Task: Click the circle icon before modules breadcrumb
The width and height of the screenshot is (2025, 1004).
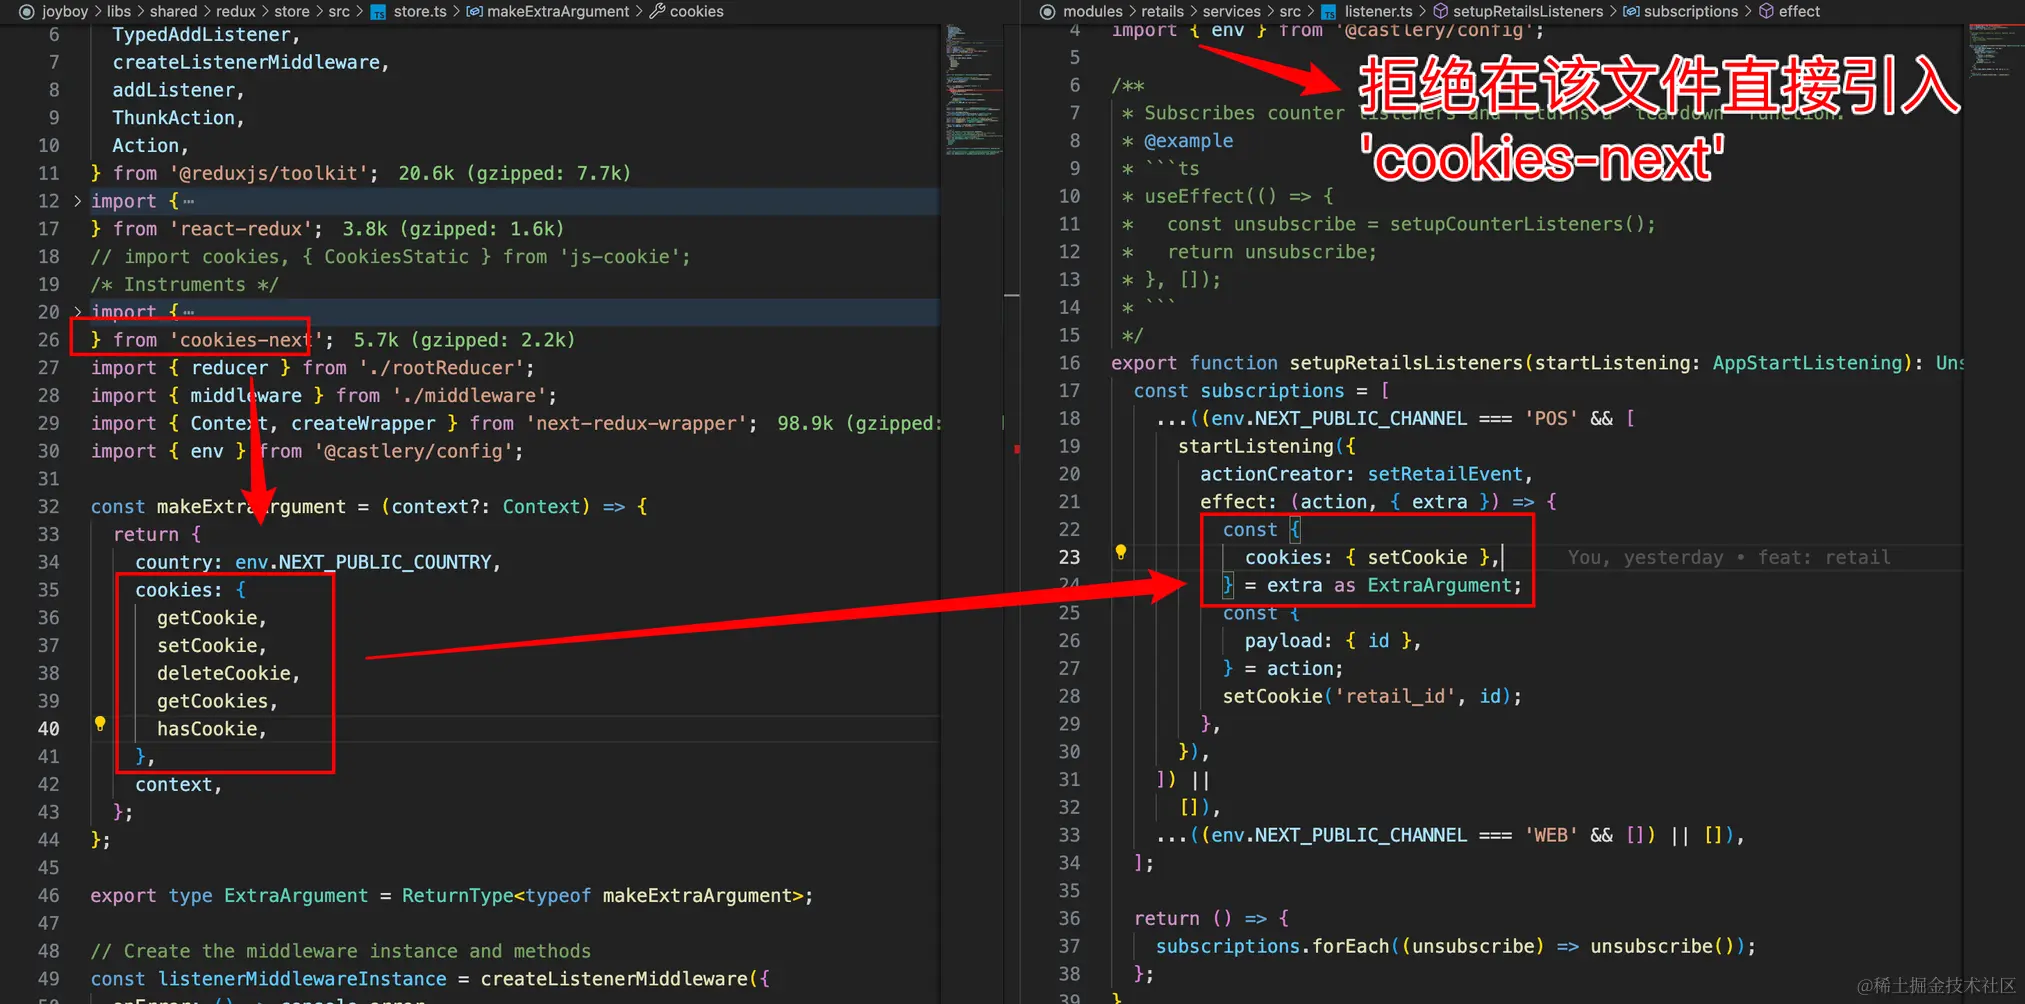Action: 1047,12
